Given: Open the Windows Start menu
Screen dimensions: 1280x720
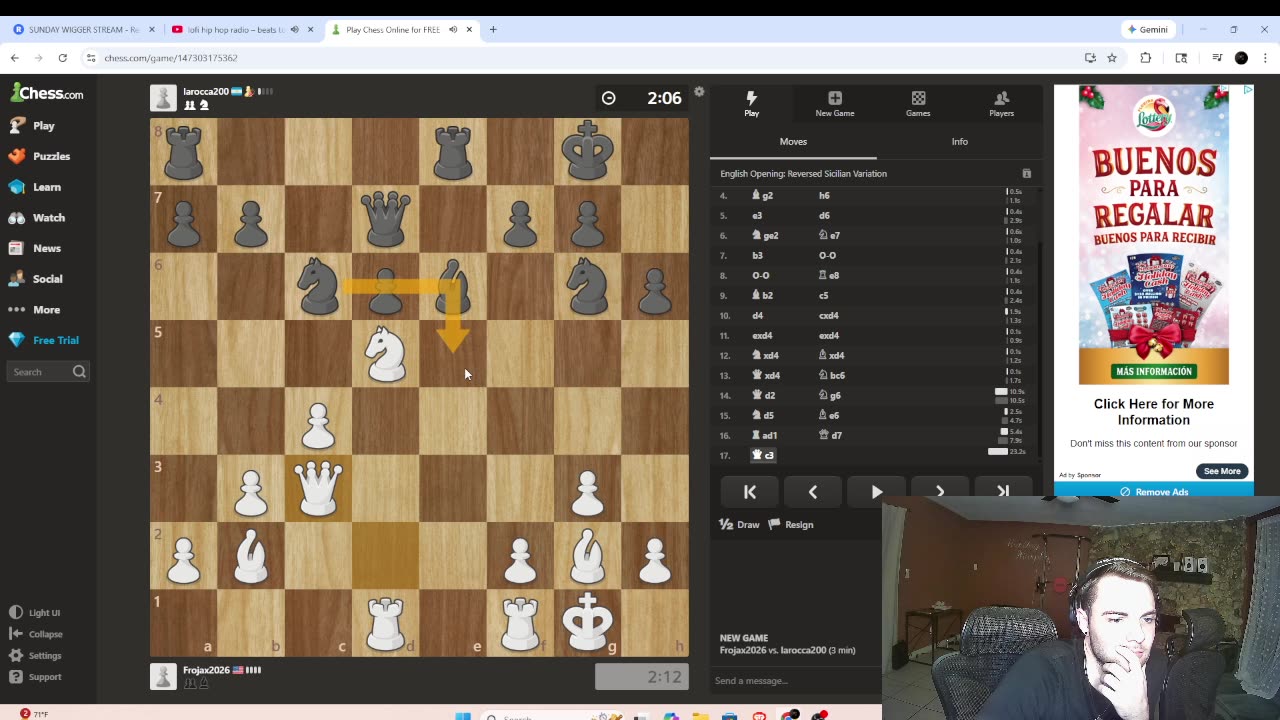Looking at the screenshot, I should (462, 716).
